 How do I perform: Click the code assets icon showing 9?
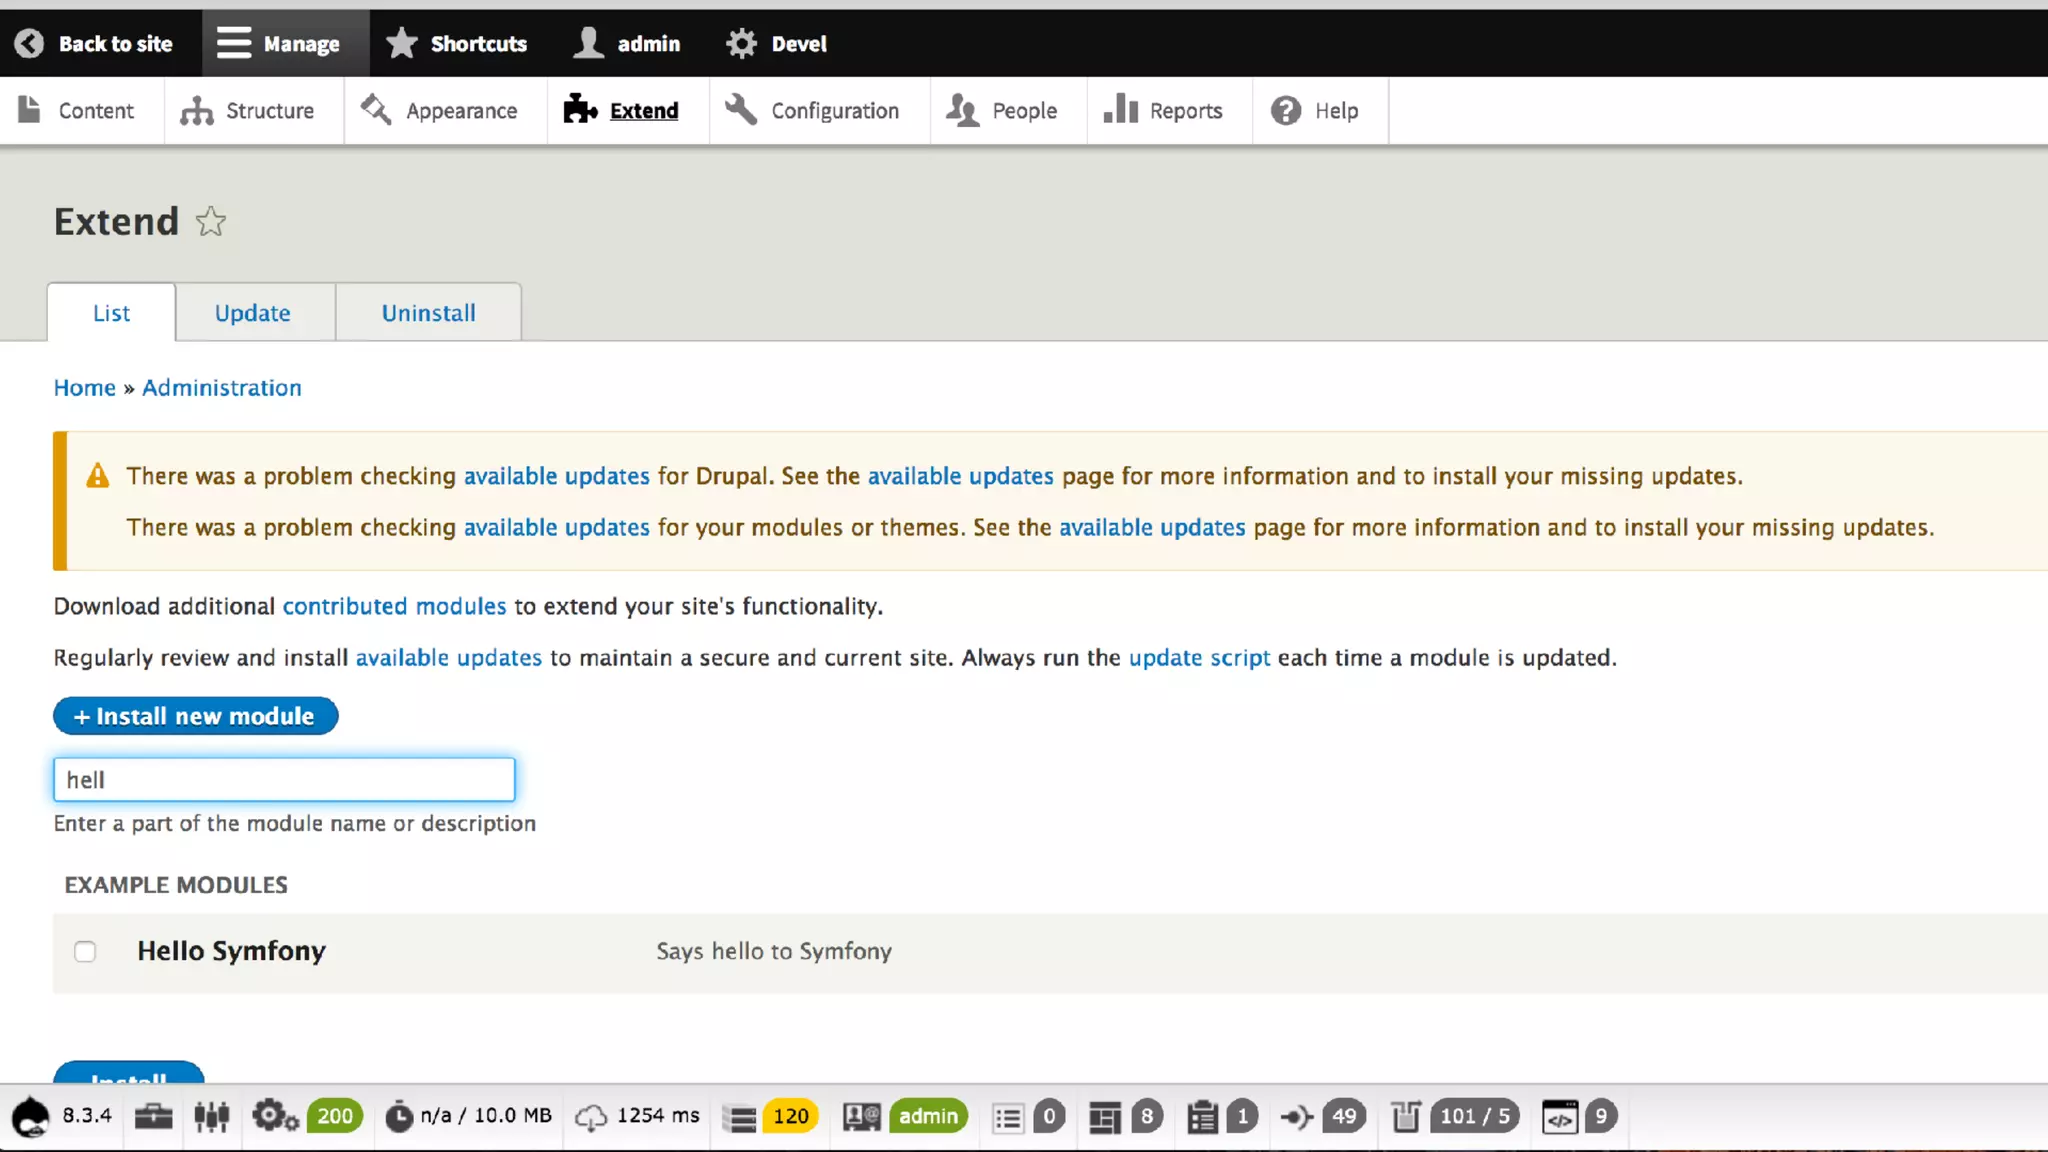point(1560,1117)
